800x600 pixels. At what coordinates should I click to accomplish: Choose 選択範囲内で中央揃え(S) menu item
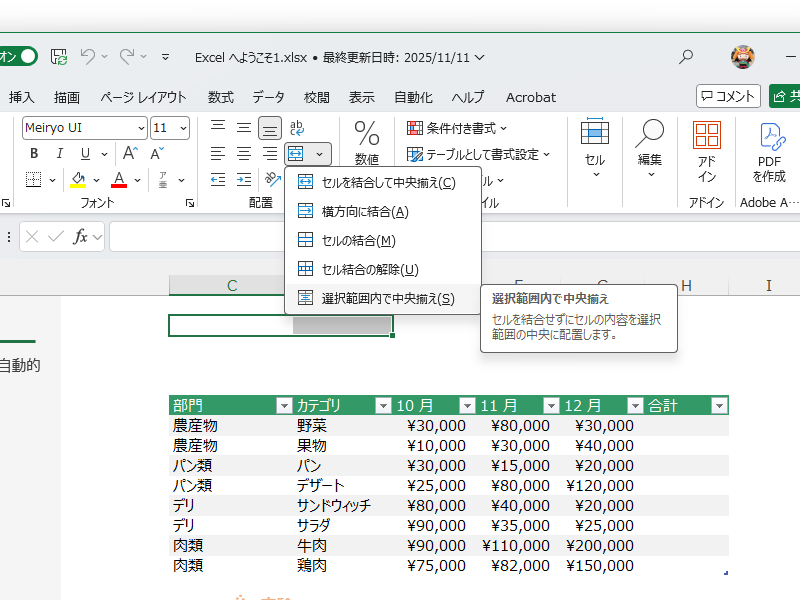tap(383, 298)
